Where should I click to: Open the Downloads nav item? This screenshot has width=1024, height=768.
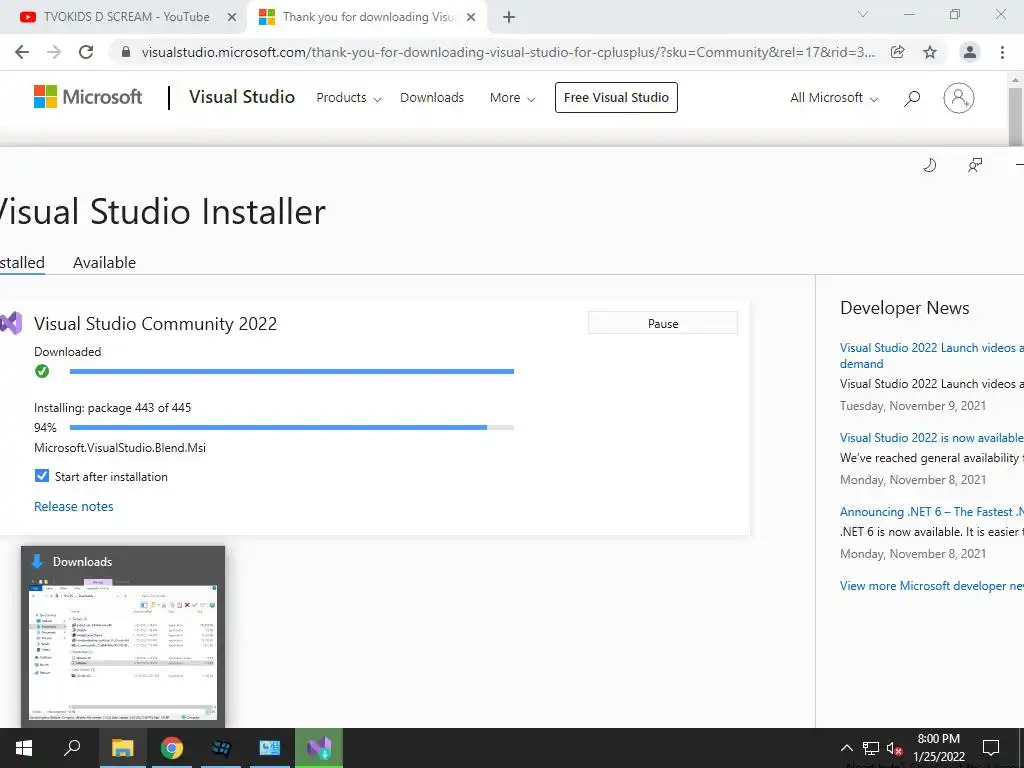point(432,98)
